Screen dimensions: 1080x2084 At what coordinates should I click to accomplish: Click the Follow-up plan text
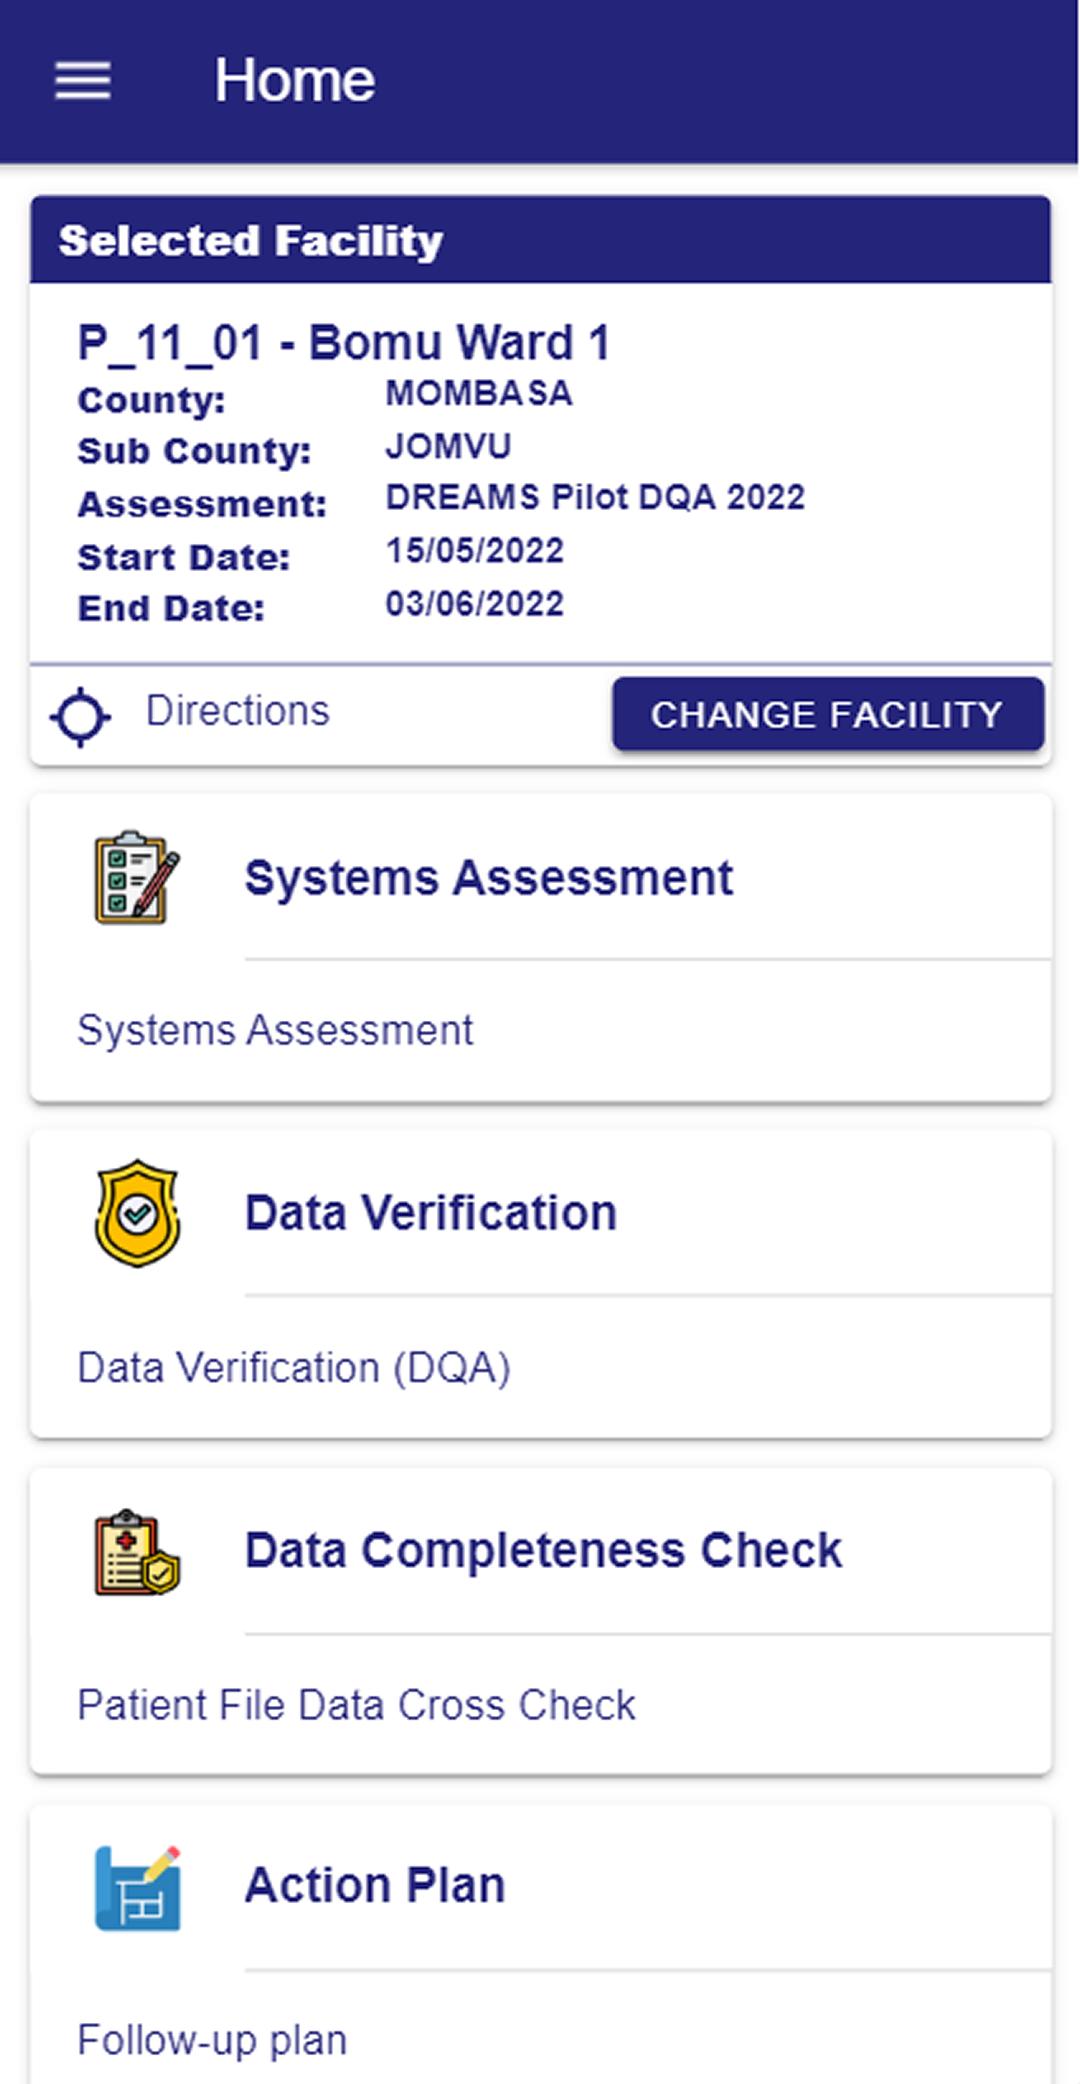[212, 2041]
